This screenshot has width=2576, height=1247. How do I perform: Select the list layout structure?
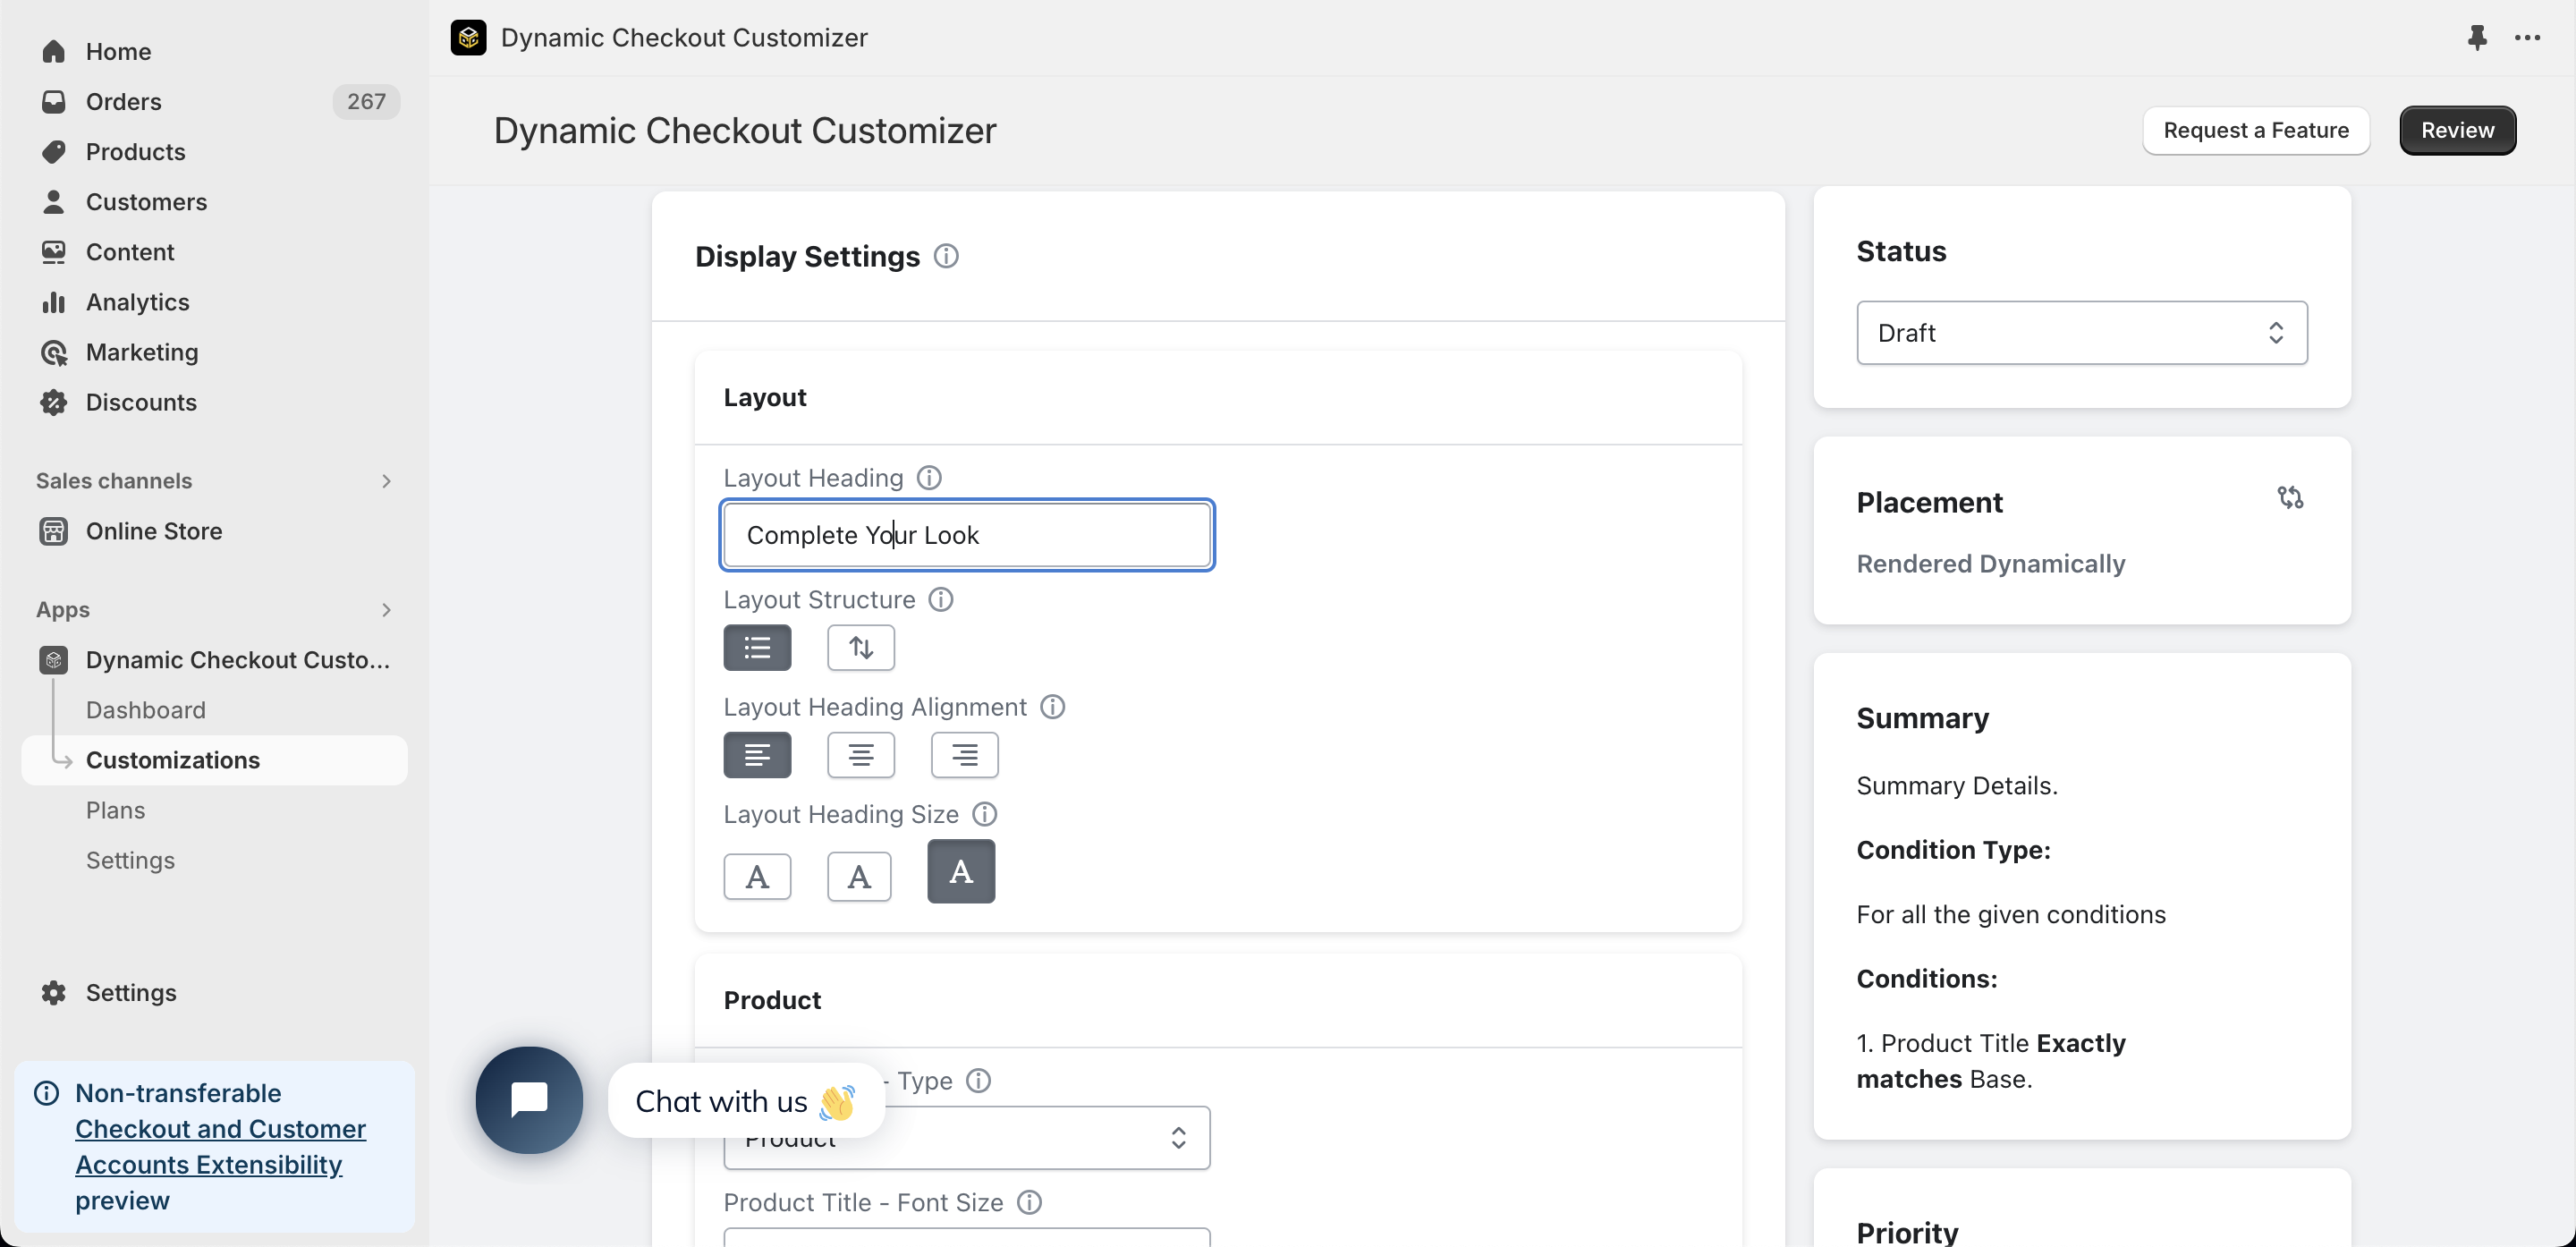point(757,646)
